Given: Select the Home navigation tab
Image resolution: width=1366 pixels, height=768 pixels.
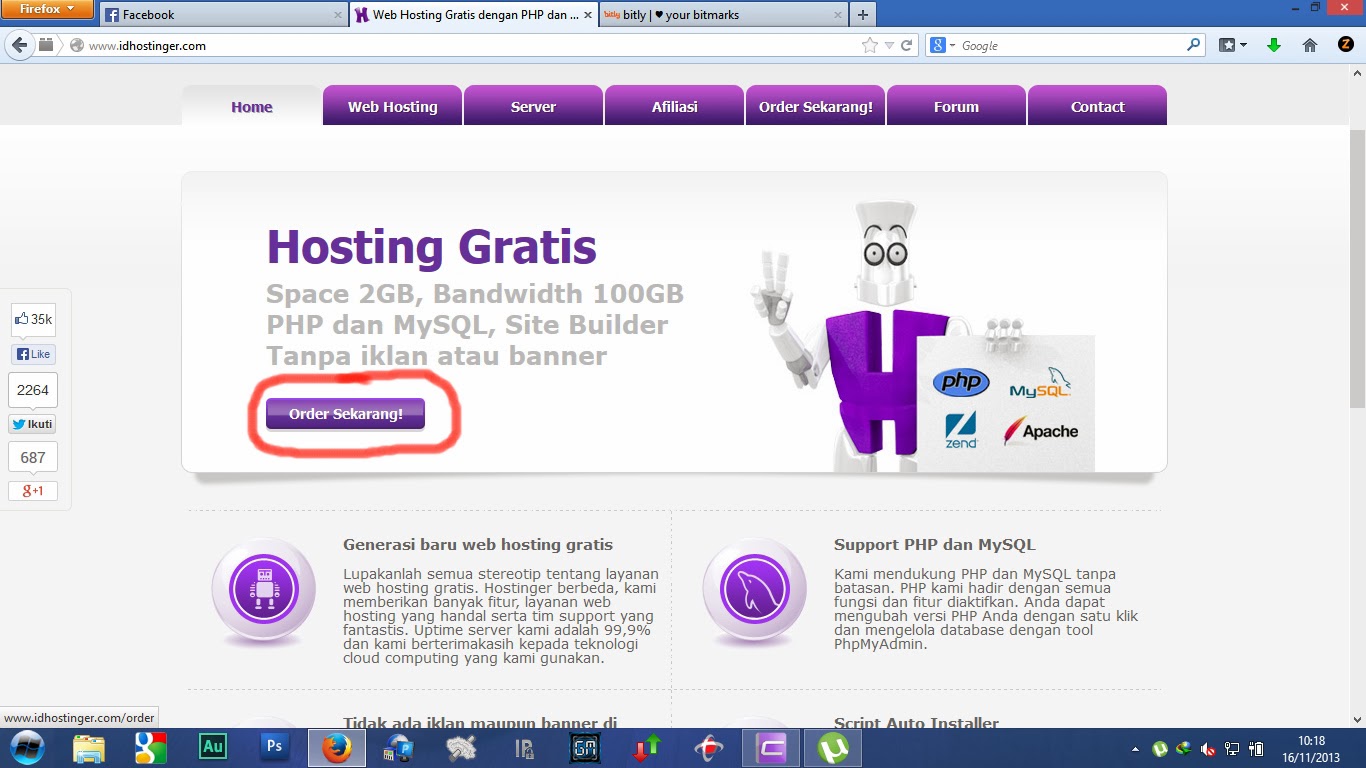Looking at the screenshot, I should pyautogui.click(x=252, y=107).
